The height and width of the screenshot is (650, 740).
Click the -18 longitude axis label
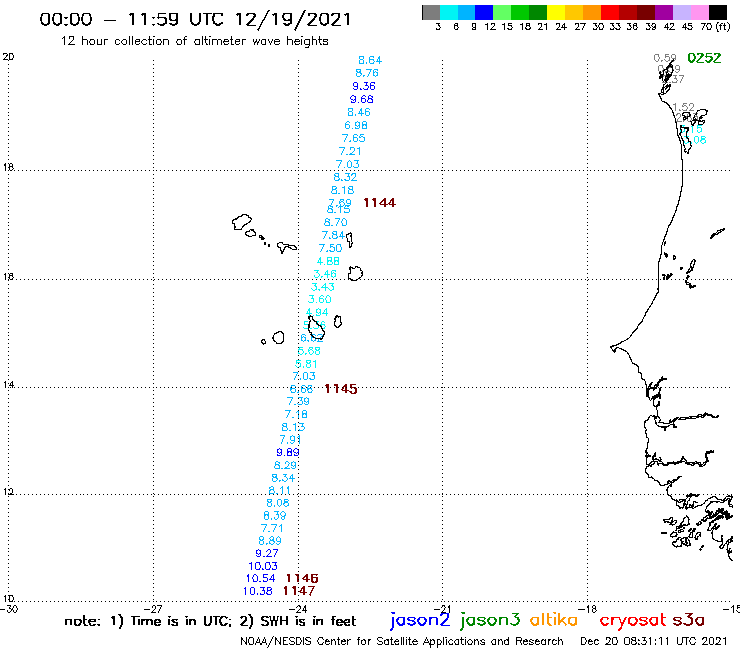[588, 609]
